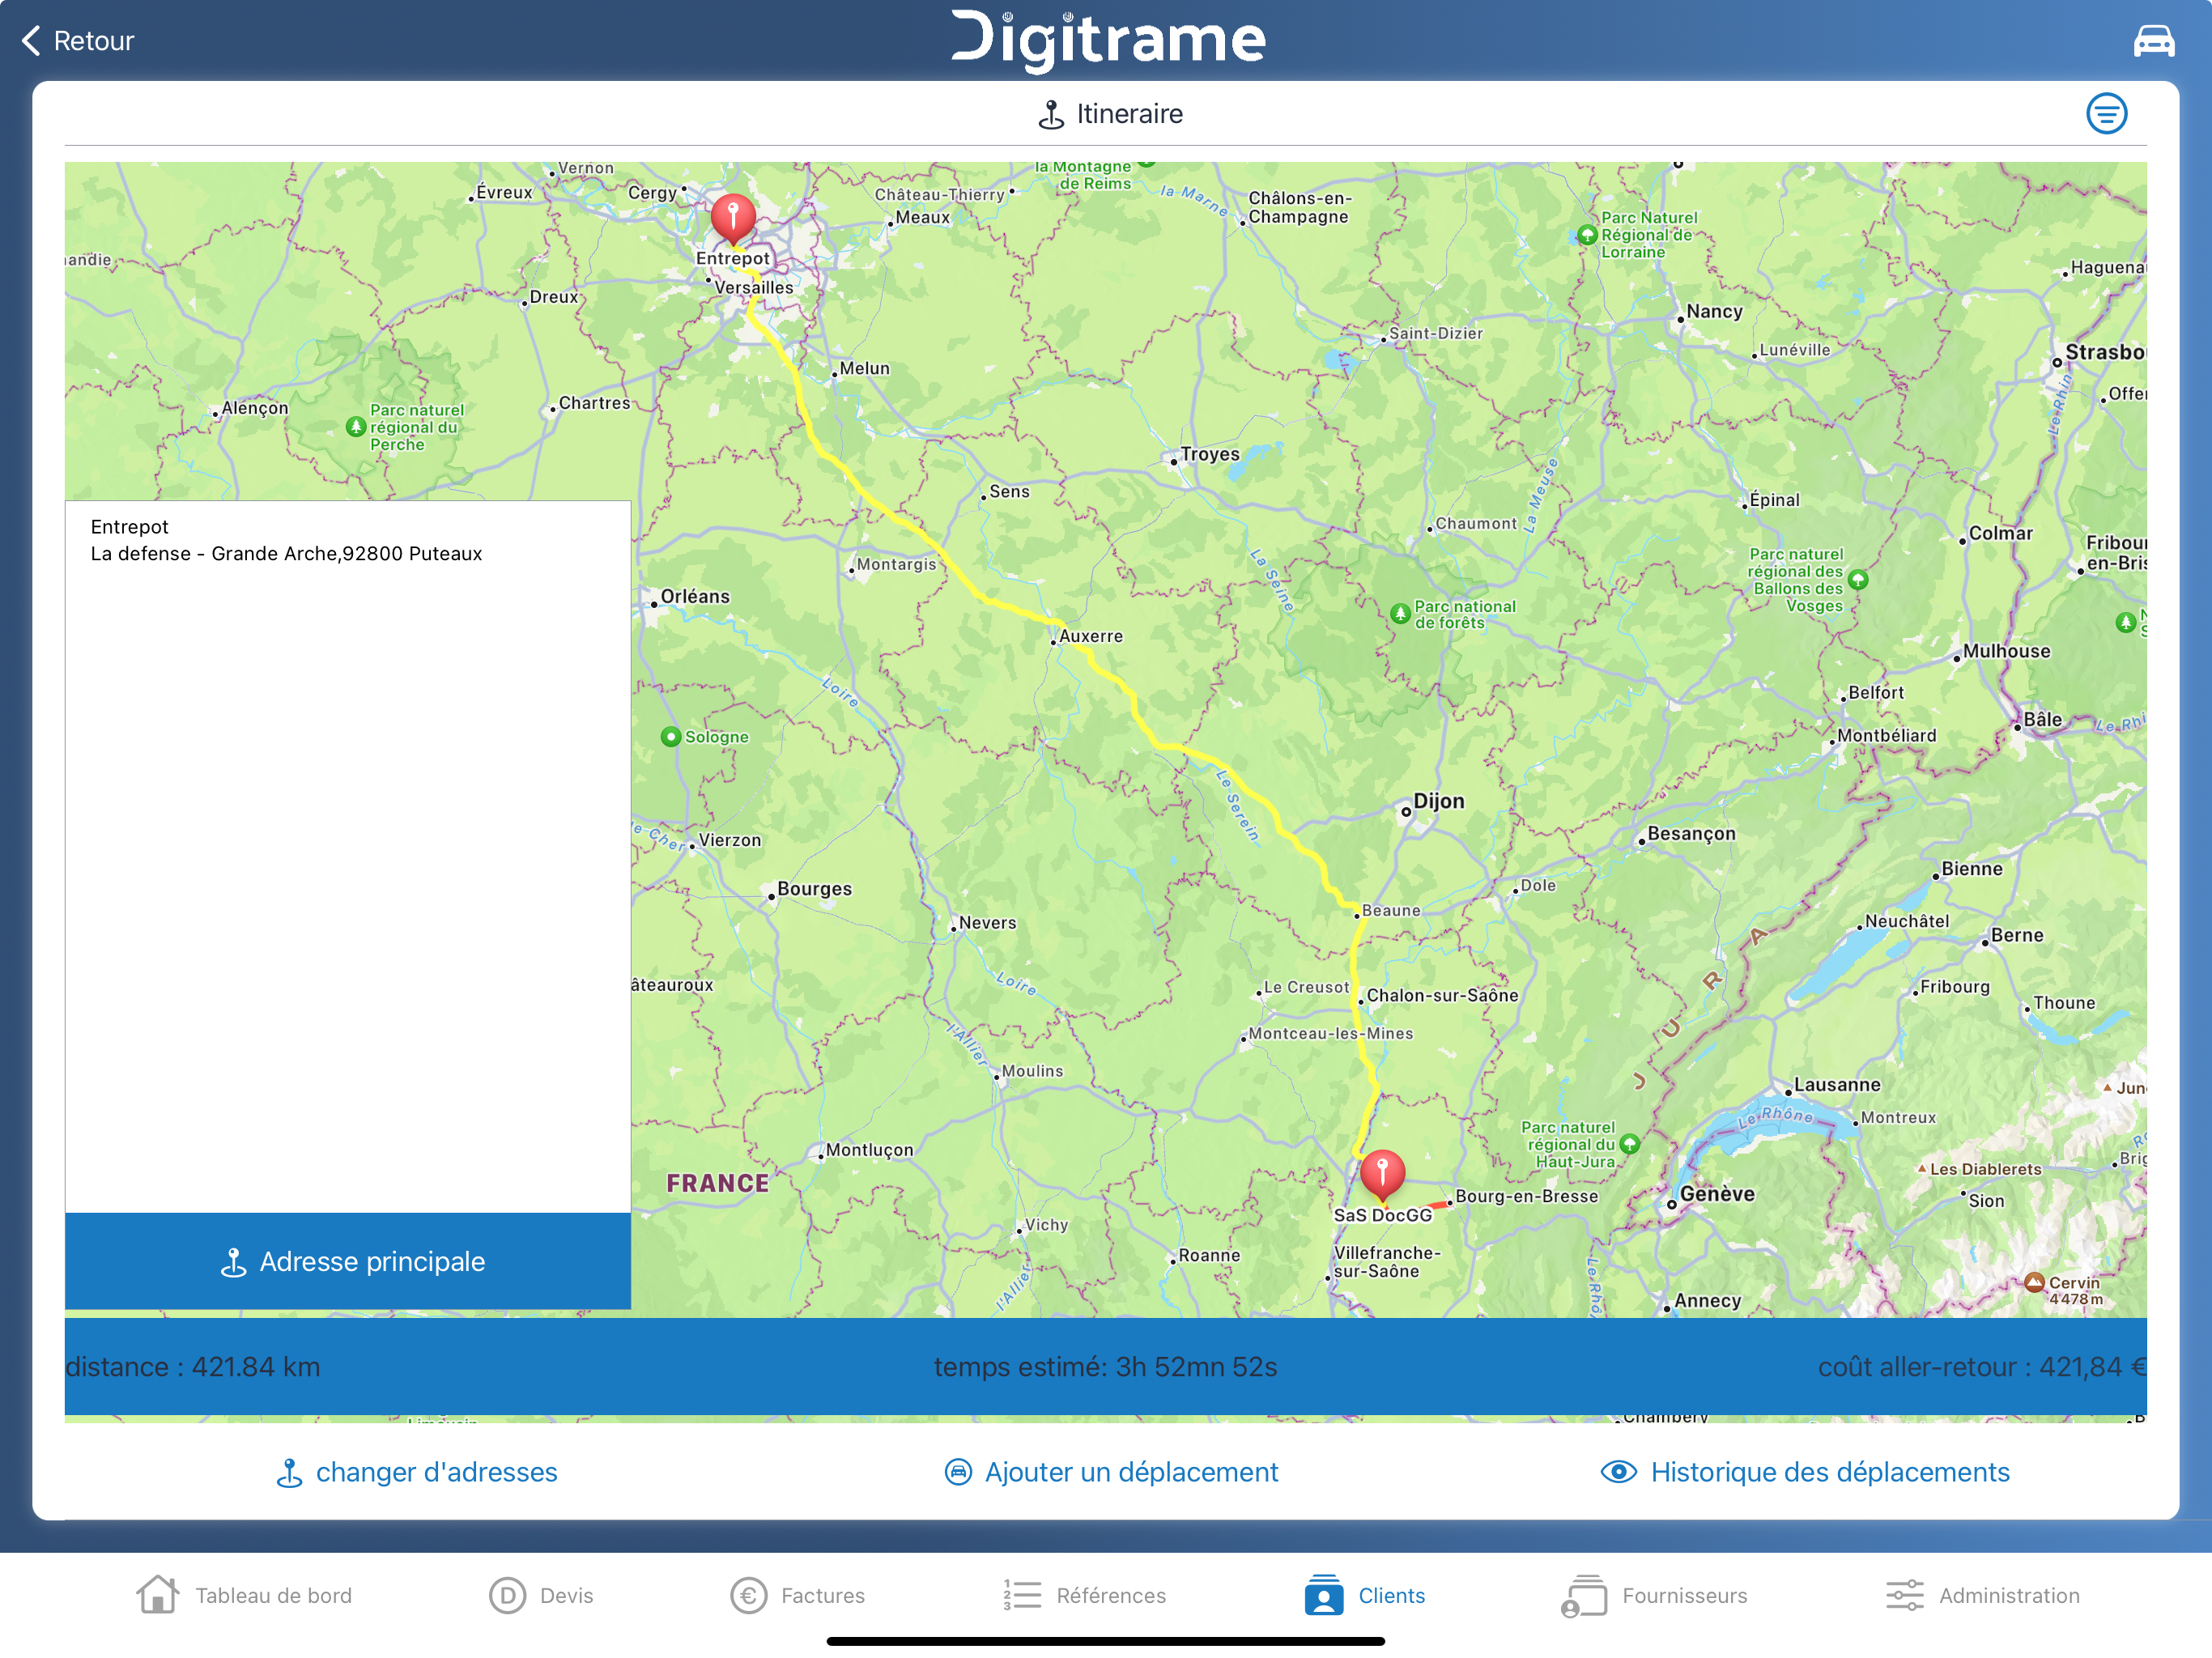The image size is (2212, 1658).
Task: Click the home icon of Tableau de bord
Action: (158, 1594)
